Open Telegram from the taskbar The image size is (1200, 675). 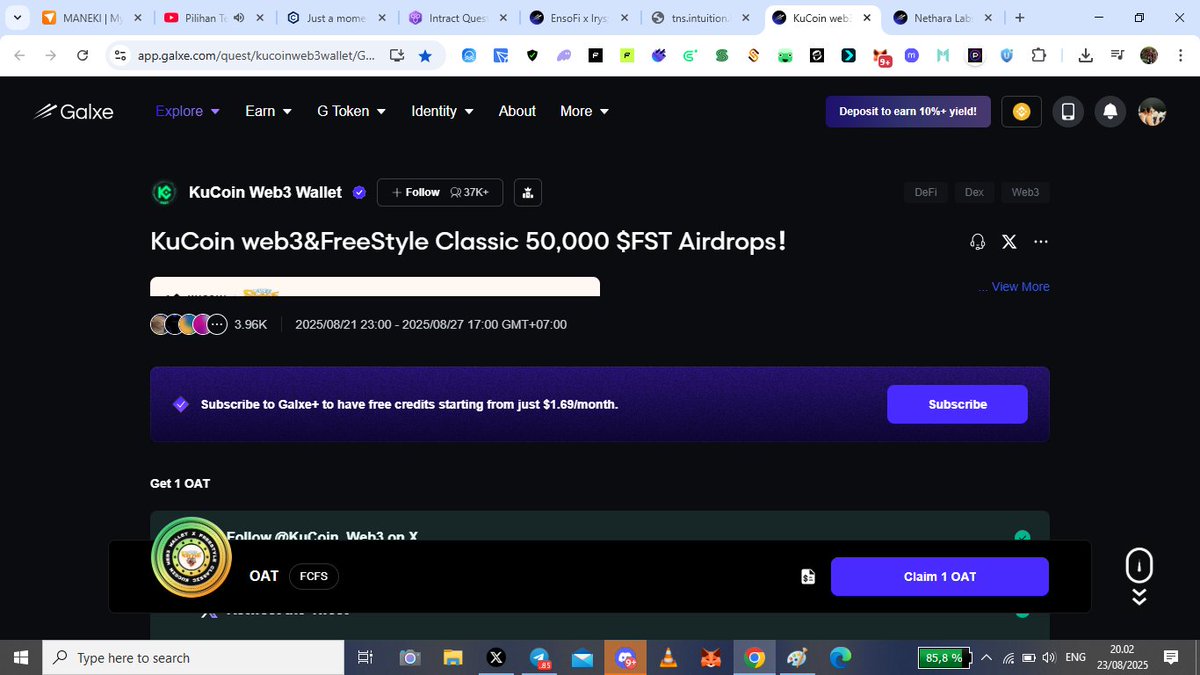point(539,657)
